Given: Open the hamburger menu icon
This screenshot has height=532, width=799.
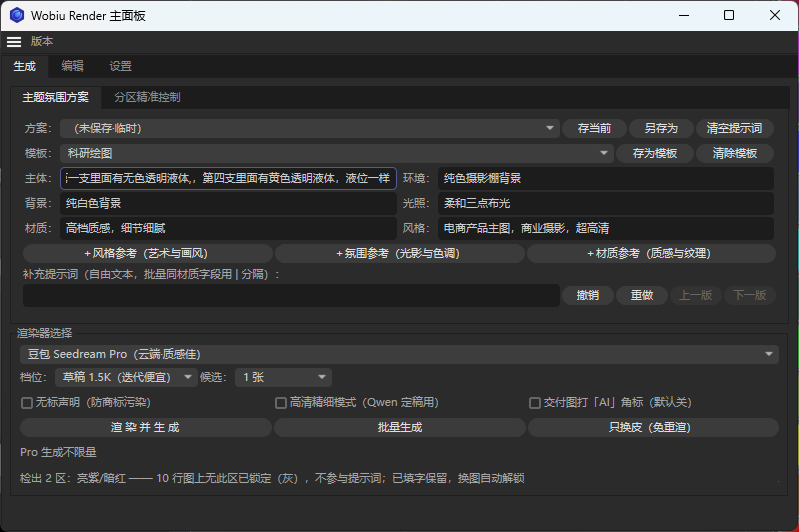Looking at the screenshot, I should coord(14,42).
